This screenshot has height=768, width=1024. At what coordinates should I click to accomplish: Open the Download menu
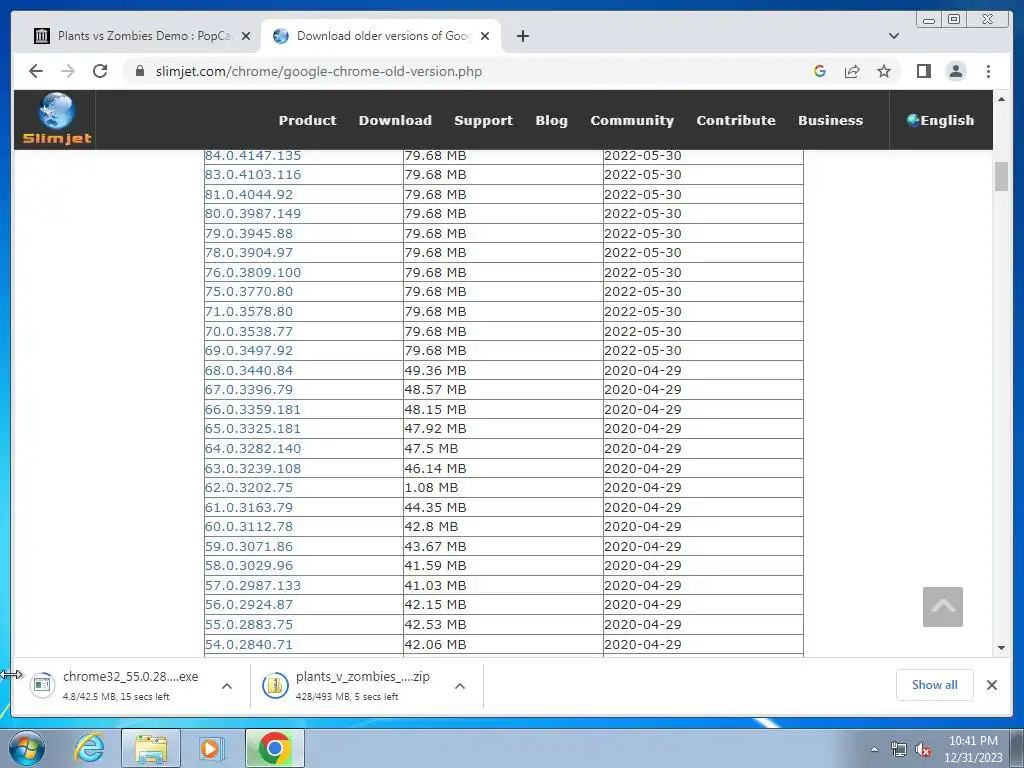(x=395, y=120)
